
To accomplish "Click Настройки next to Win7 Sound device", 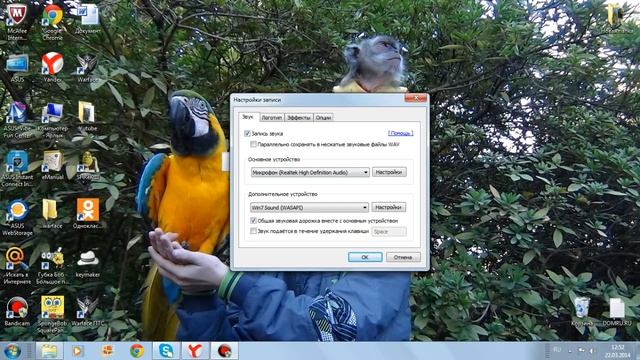I will pos(388,207).
